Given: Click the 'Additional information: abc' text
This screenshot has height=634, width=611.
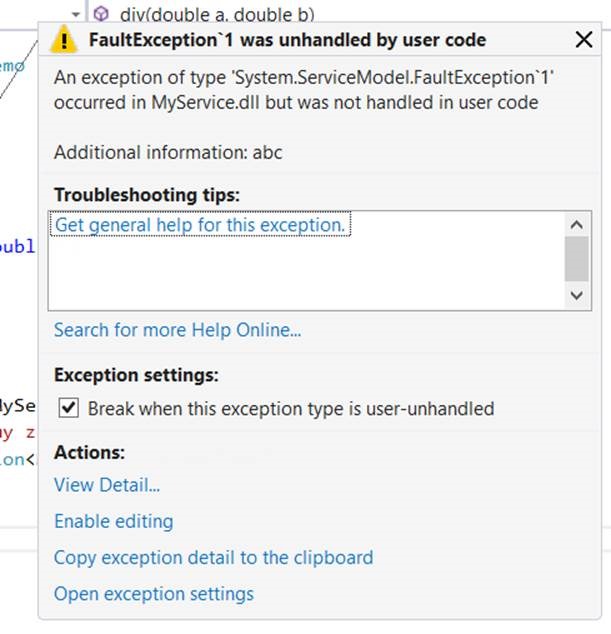Looking at the screenshot, I should pos(168,152).
